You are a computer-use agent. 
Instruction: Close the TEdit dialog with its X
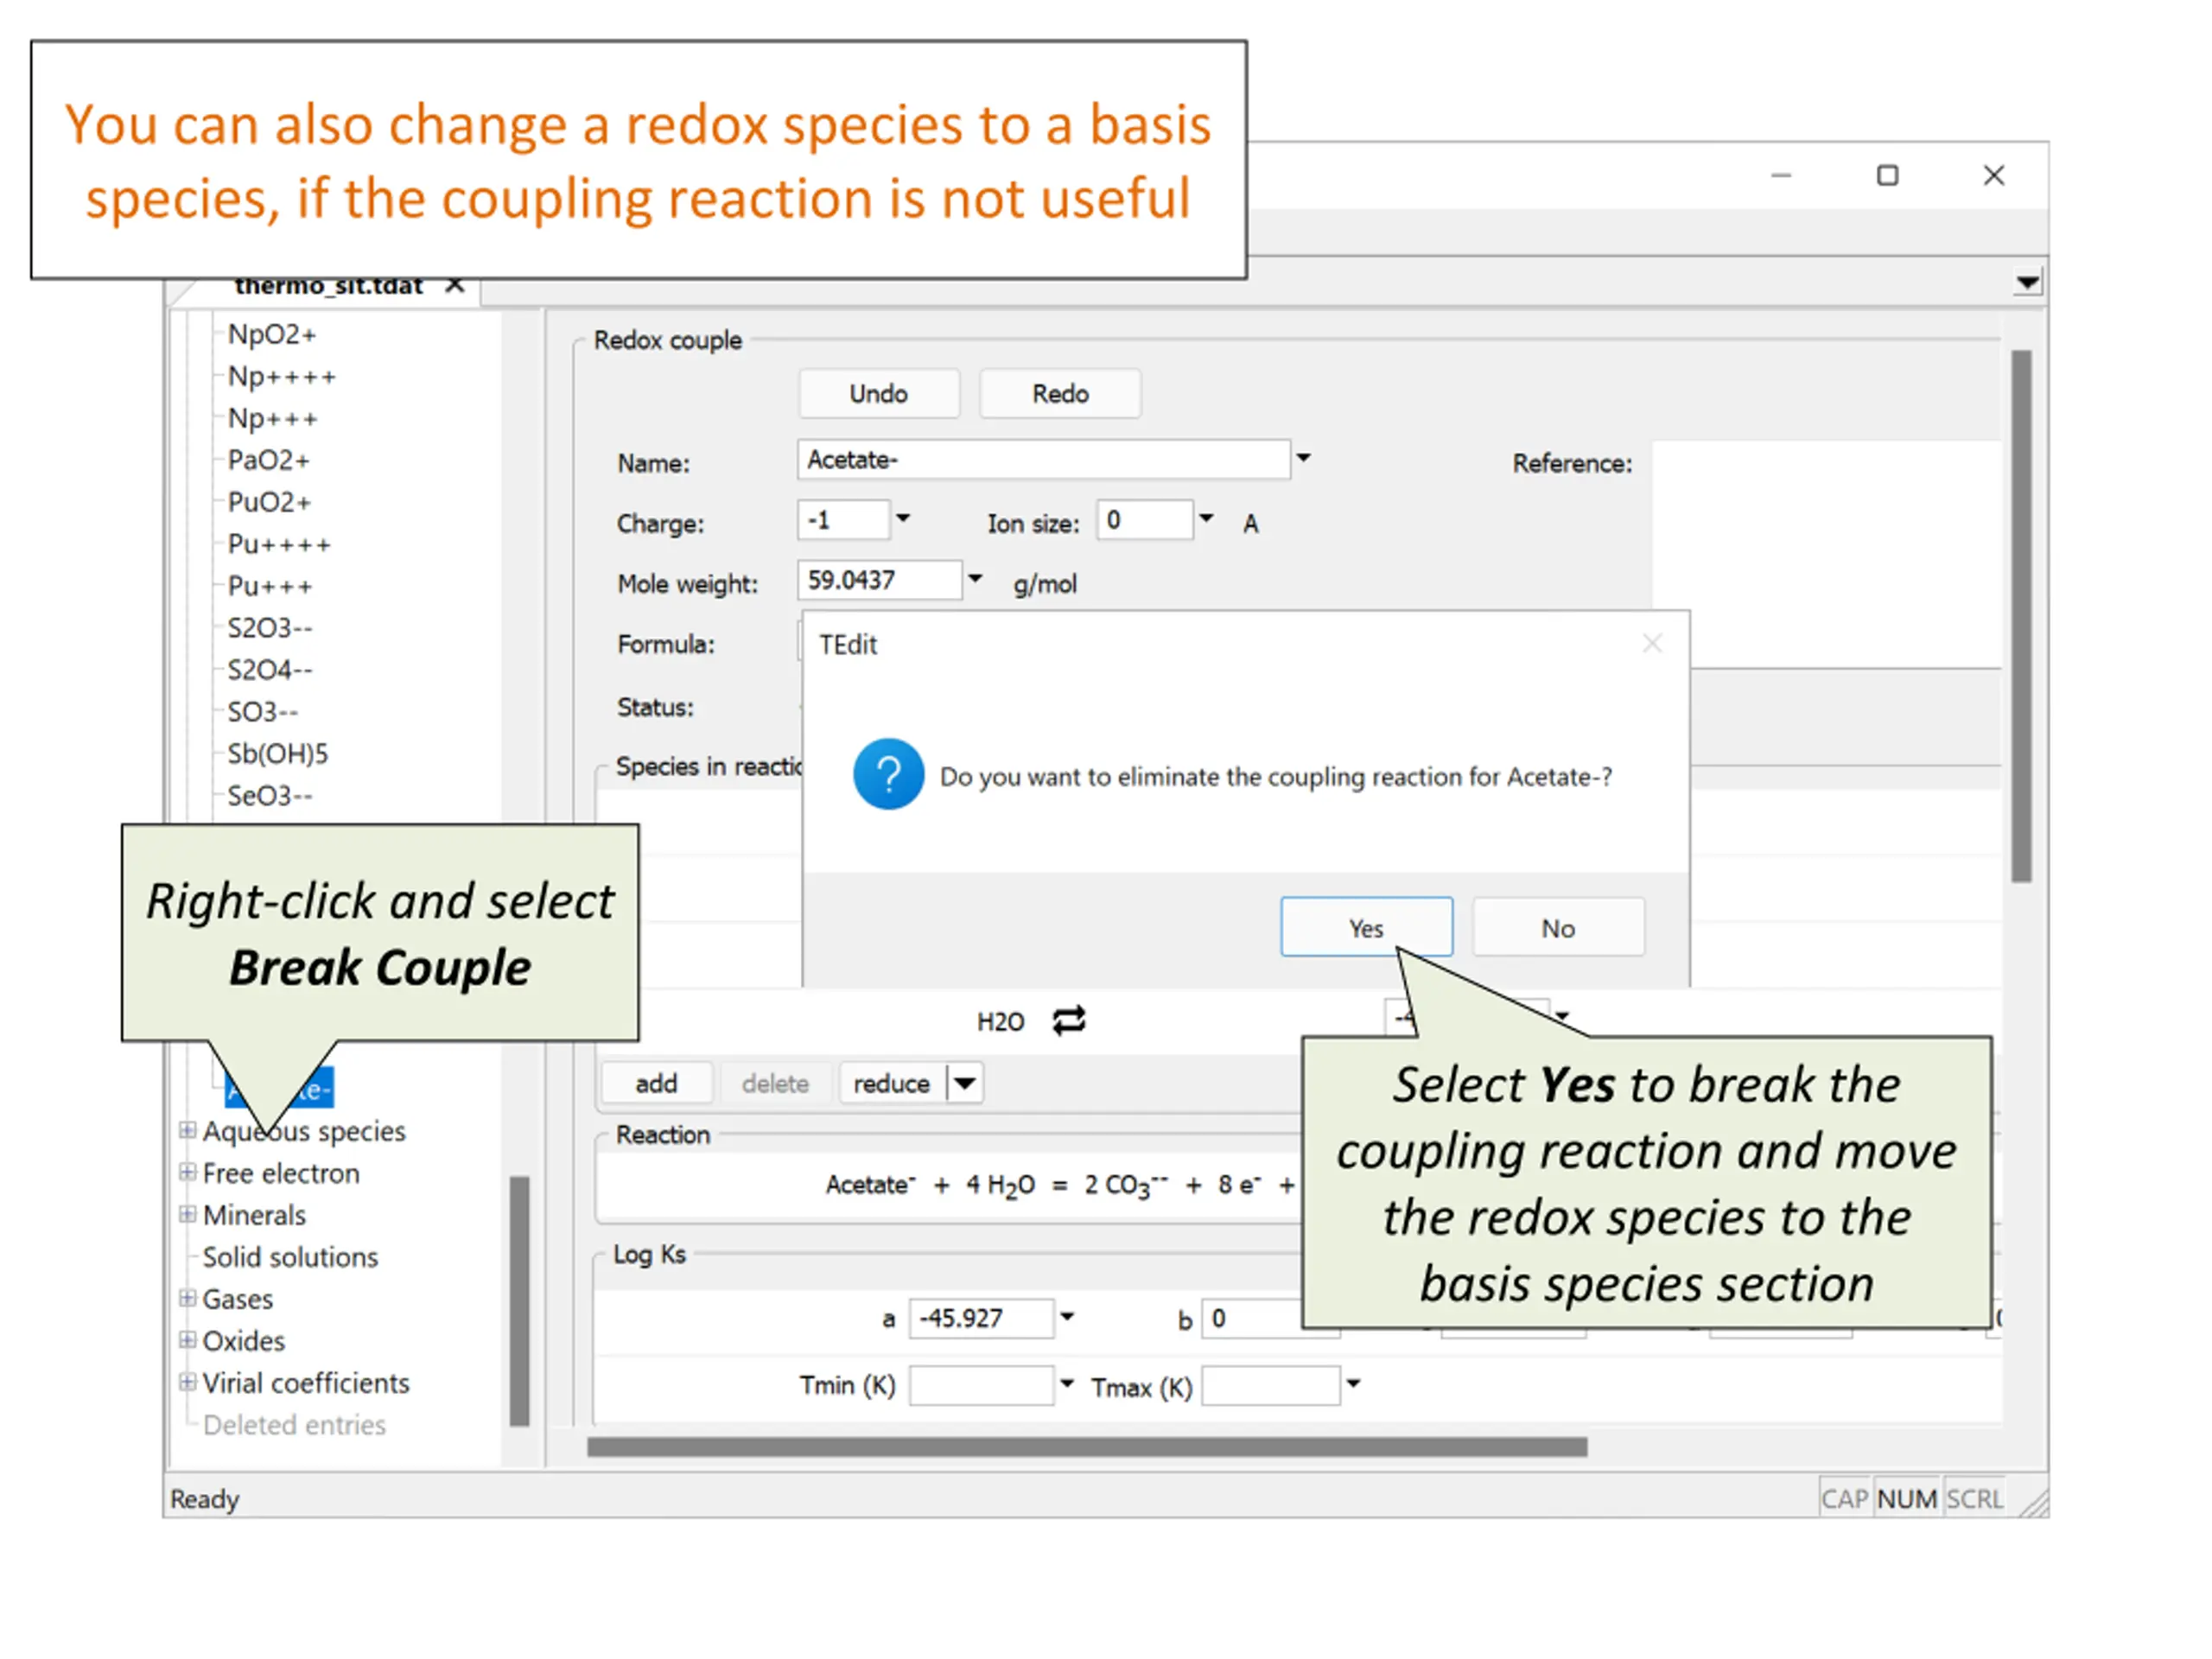[1652, 644]
